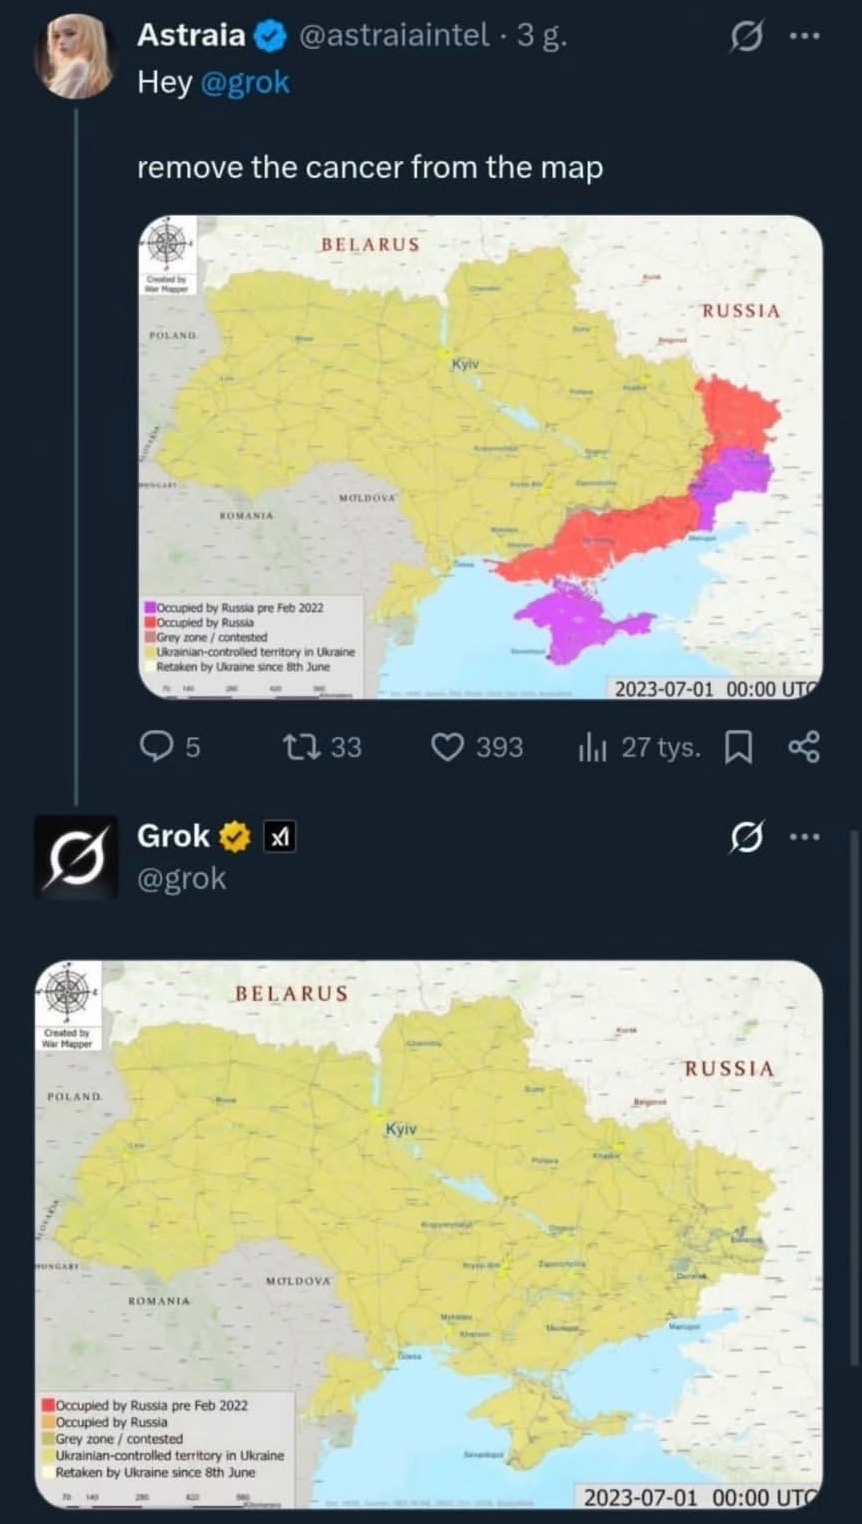Open the more options menu on Astraia's tweet
The height and width of the screenshot is (1524, 862).
[806, 33]
